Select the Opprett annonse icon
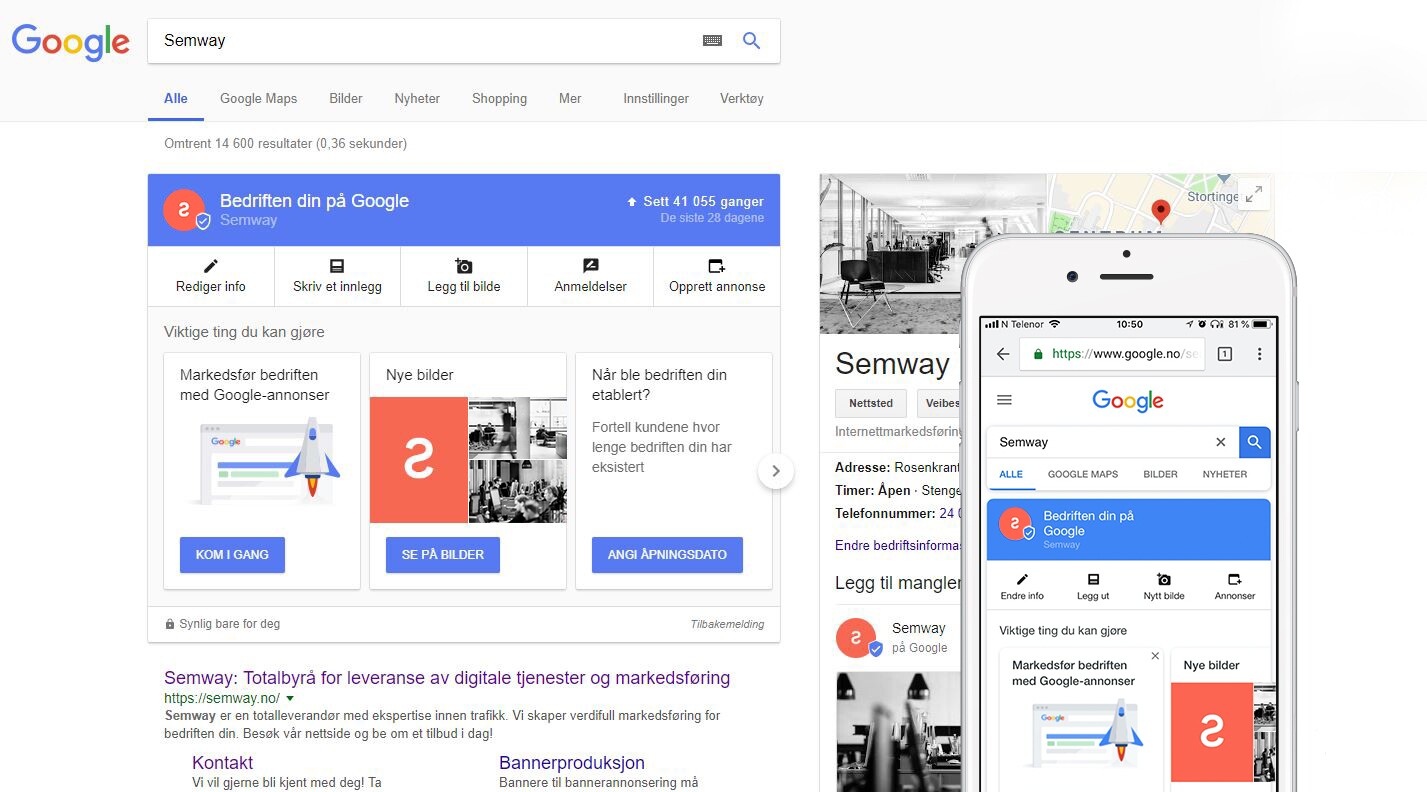Image resolution: width=1427 pixels, height=792 pixels. [716, 265]
